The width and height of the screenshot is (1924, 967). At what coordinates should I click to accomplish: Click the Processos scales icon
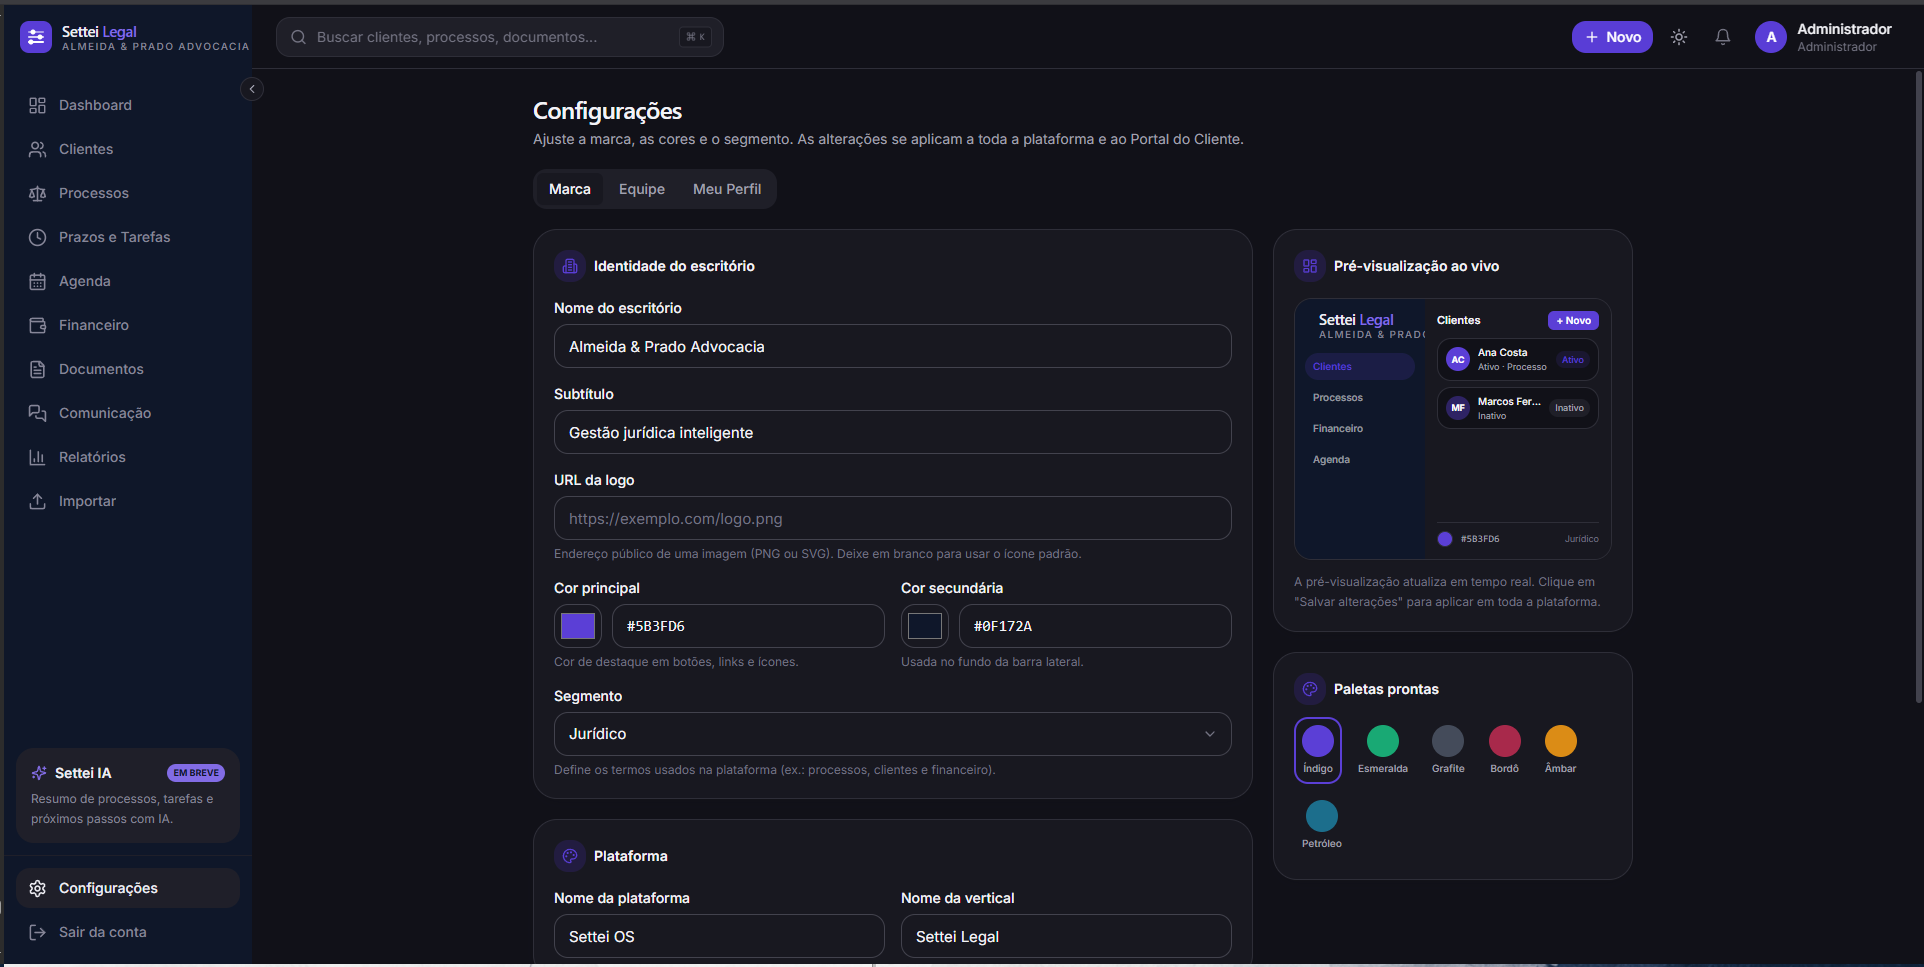(x=38, y=193)
